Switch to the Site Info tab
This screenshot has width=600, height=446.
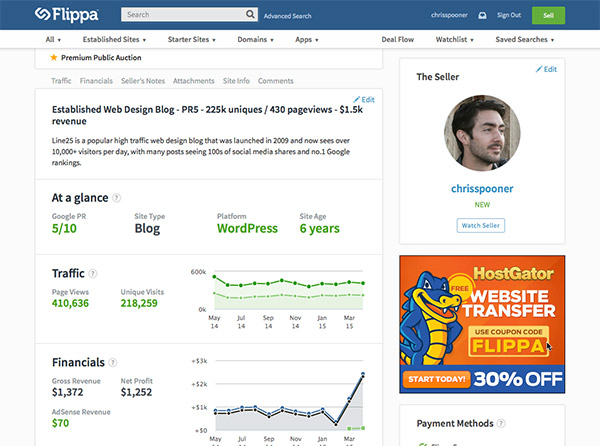coord(236,81)
